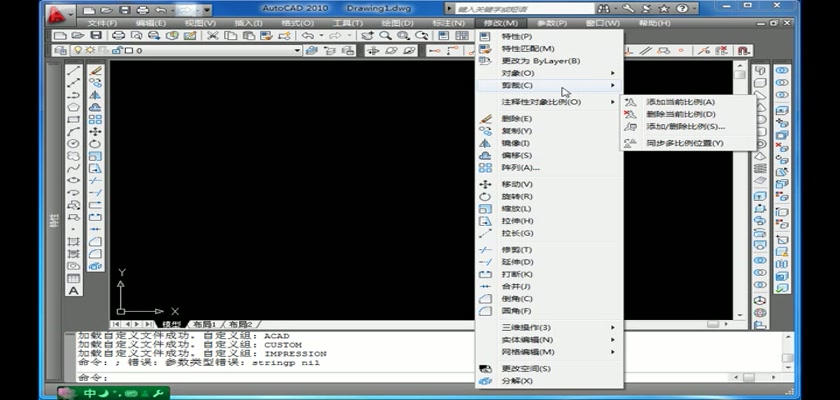840x400 pixels.
Task: Toggle the layer on/off lightbulb icon
Action: pyautogui.click(x=78, y=50)
